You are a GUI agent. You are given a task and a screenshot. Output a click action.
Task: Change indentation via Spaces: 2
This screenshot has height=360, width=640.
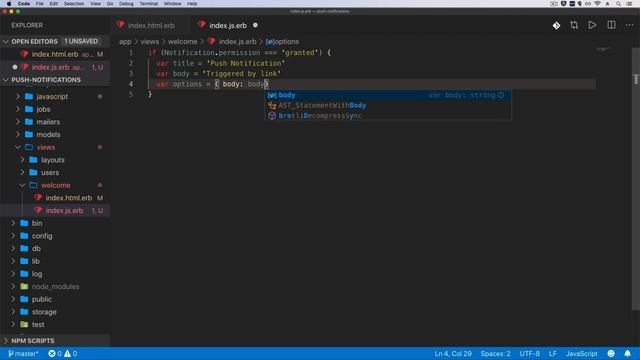click(x=495, y=353)
